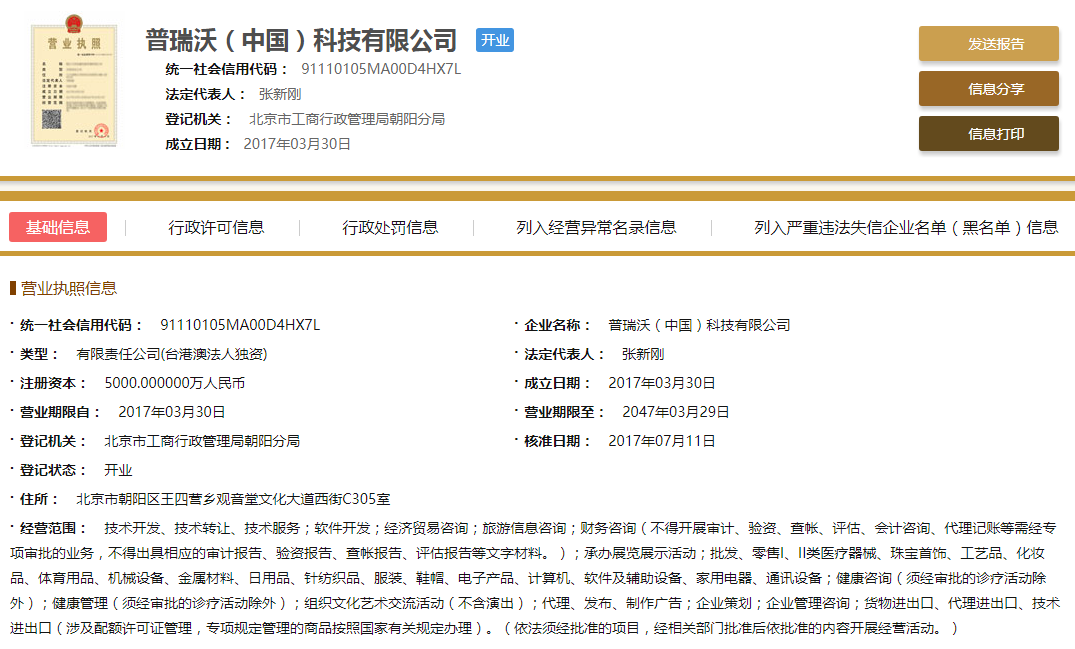Open the 行政处罚信息 tab

[x=390, y=227]
